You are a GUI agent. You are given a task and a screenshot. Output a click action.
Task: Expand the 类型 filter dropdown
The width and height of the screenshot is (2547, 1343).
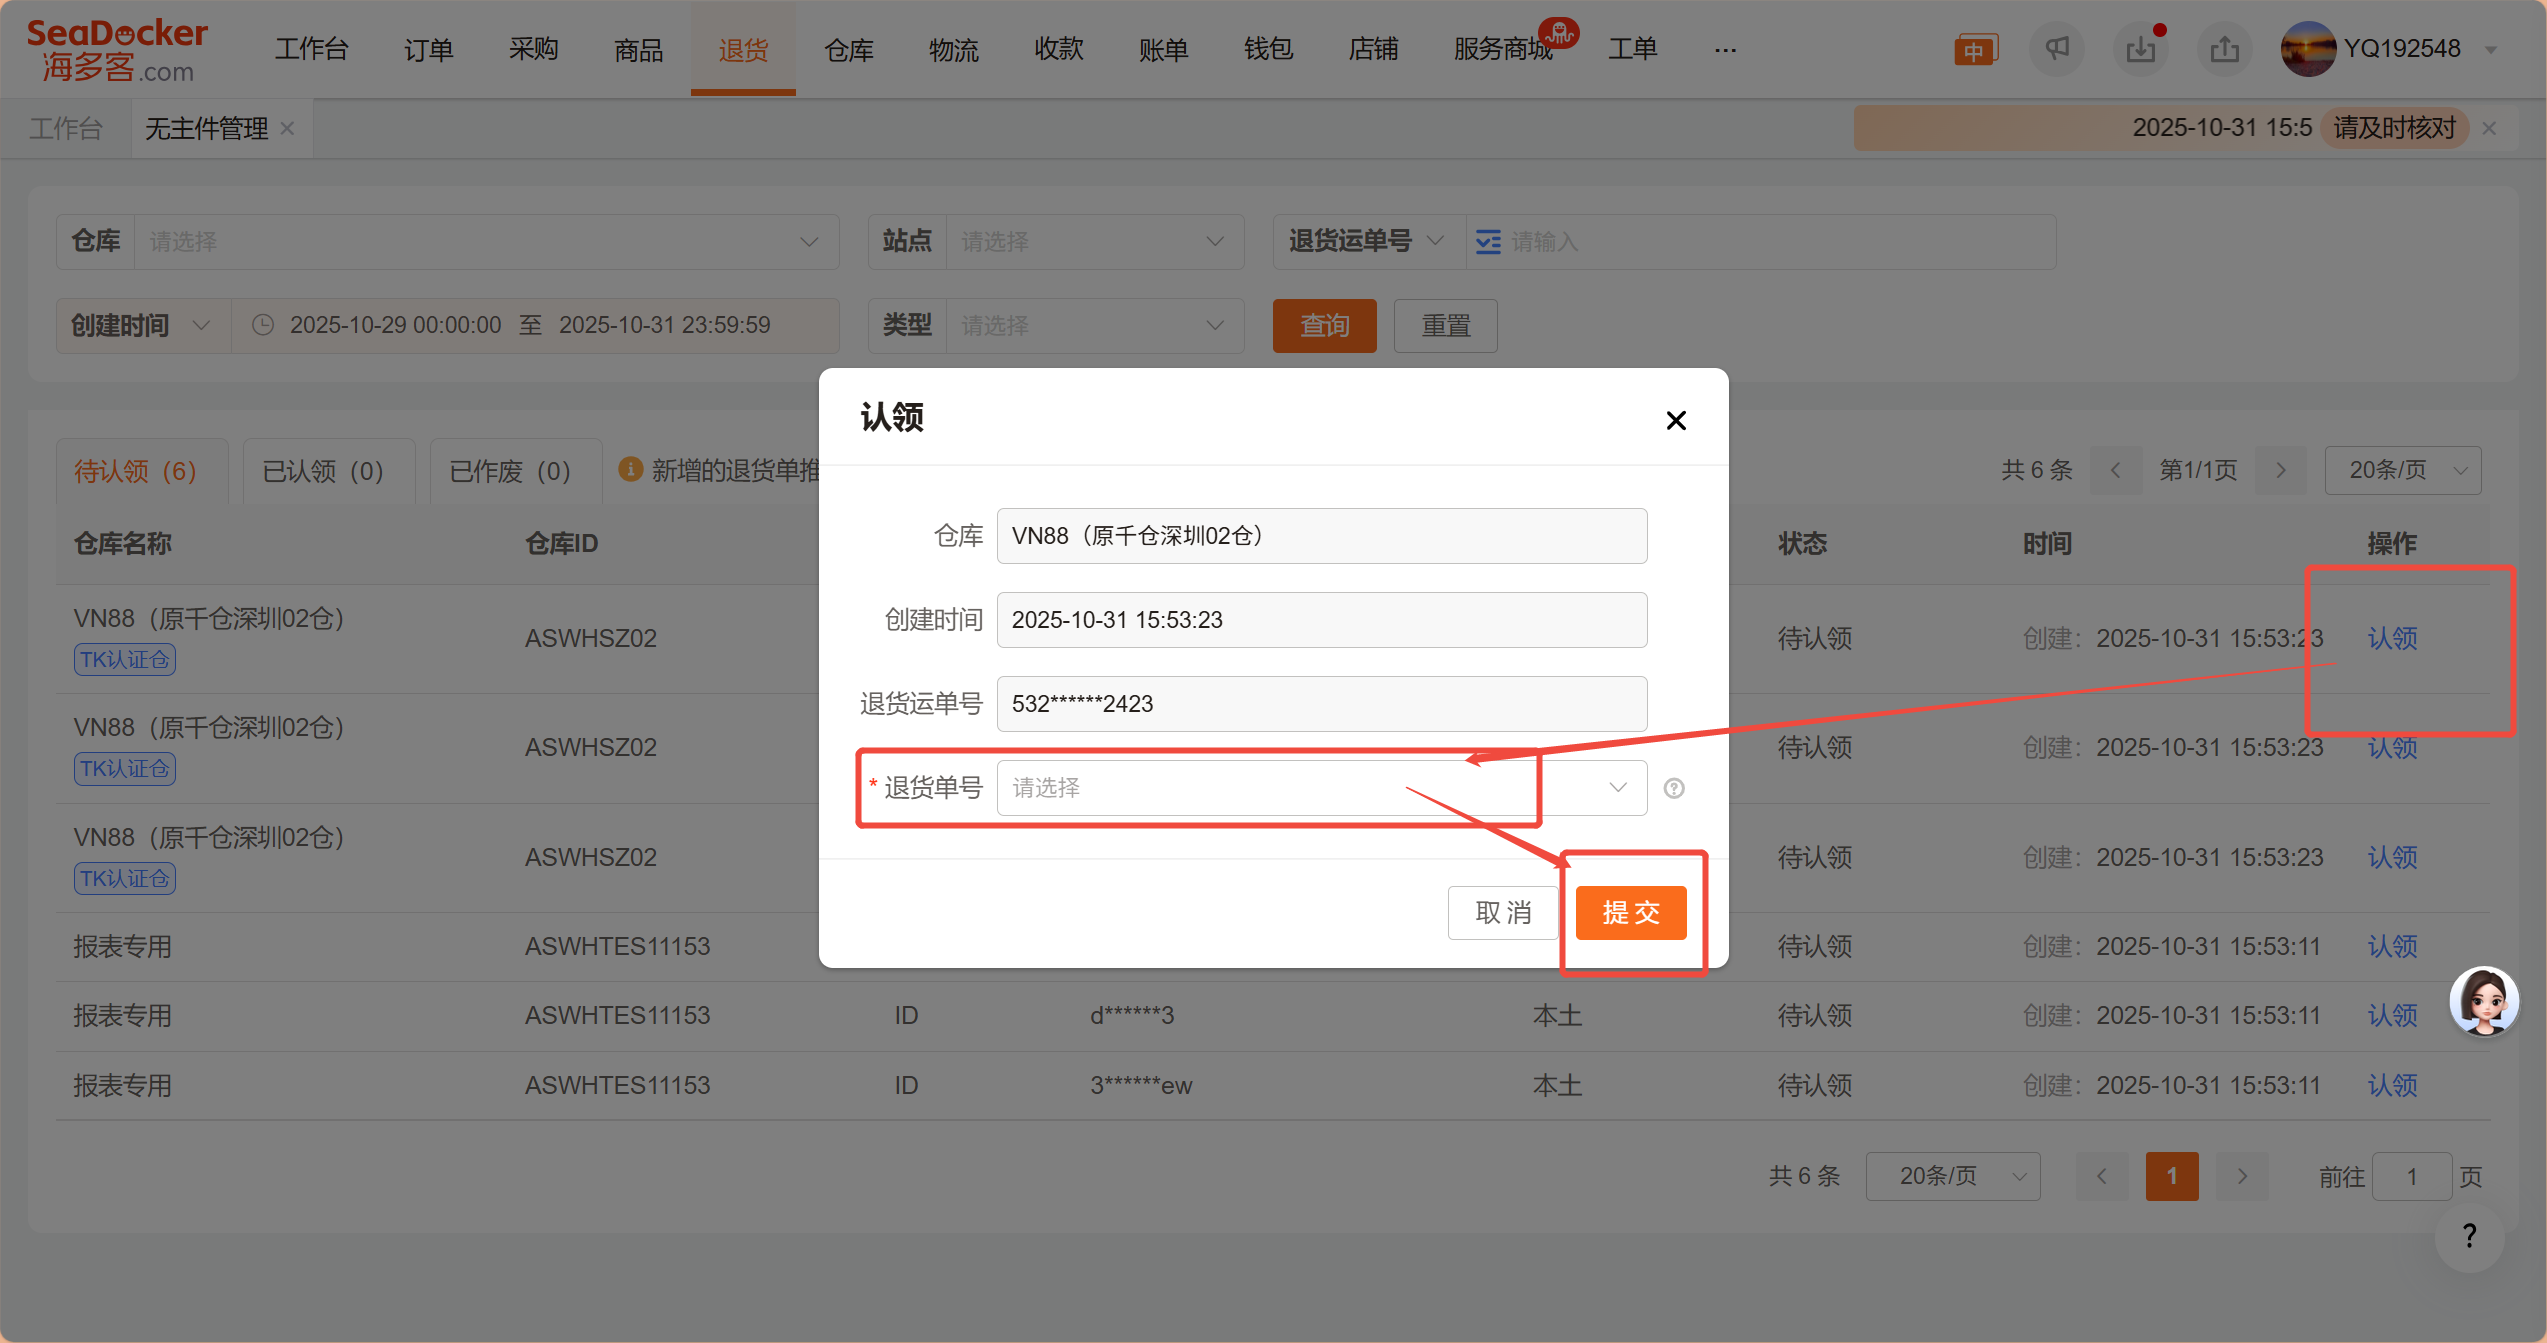click(x=1094, y=326)
